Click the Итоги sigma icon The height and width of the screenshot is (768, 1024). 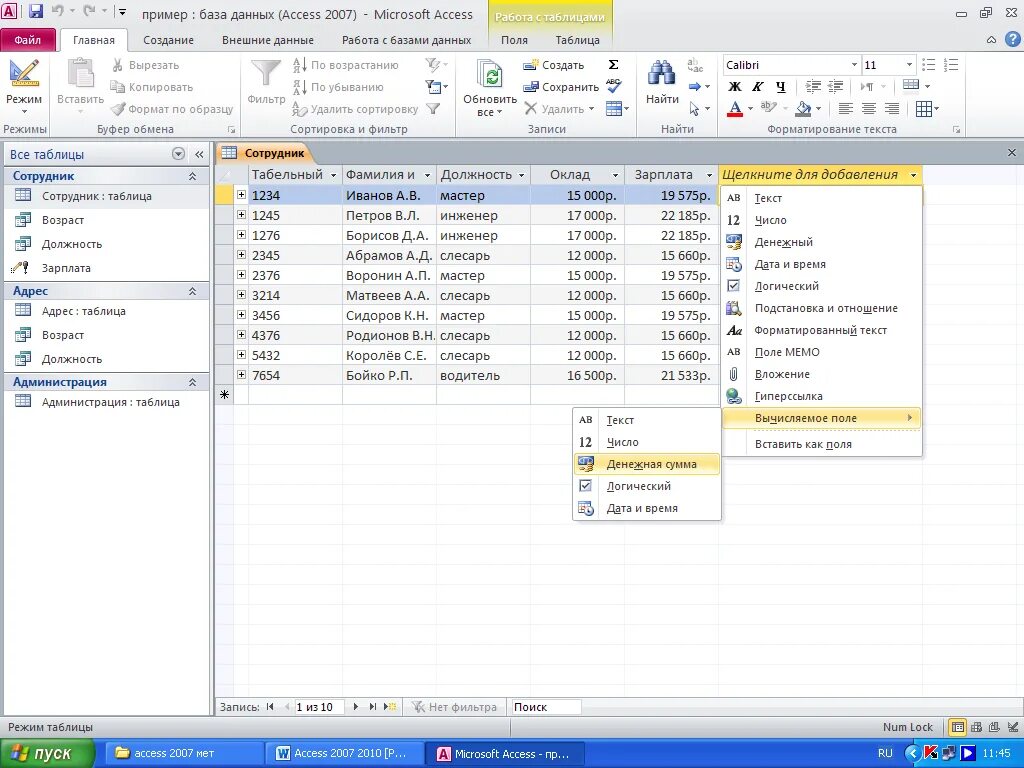point(613,65)
